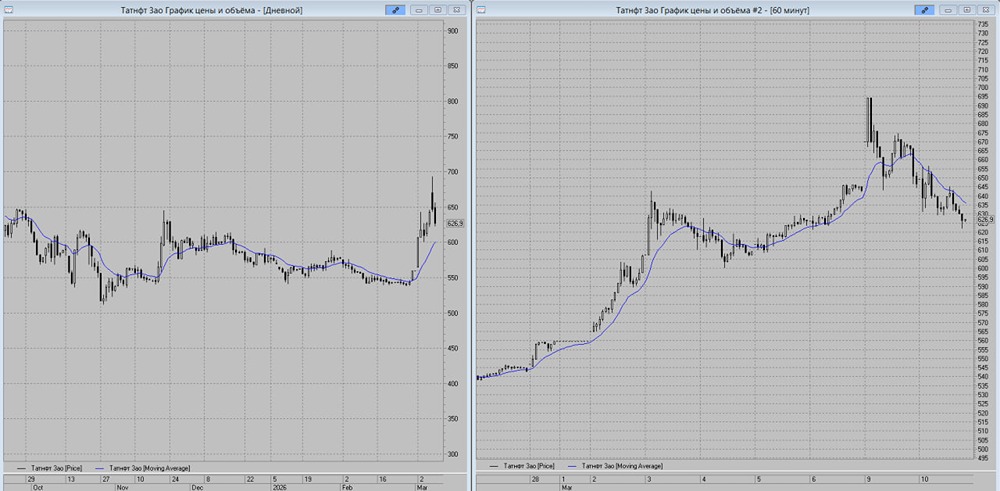
Task: Click the Dec month label on the daily time axis
Action: pos(197,487)
